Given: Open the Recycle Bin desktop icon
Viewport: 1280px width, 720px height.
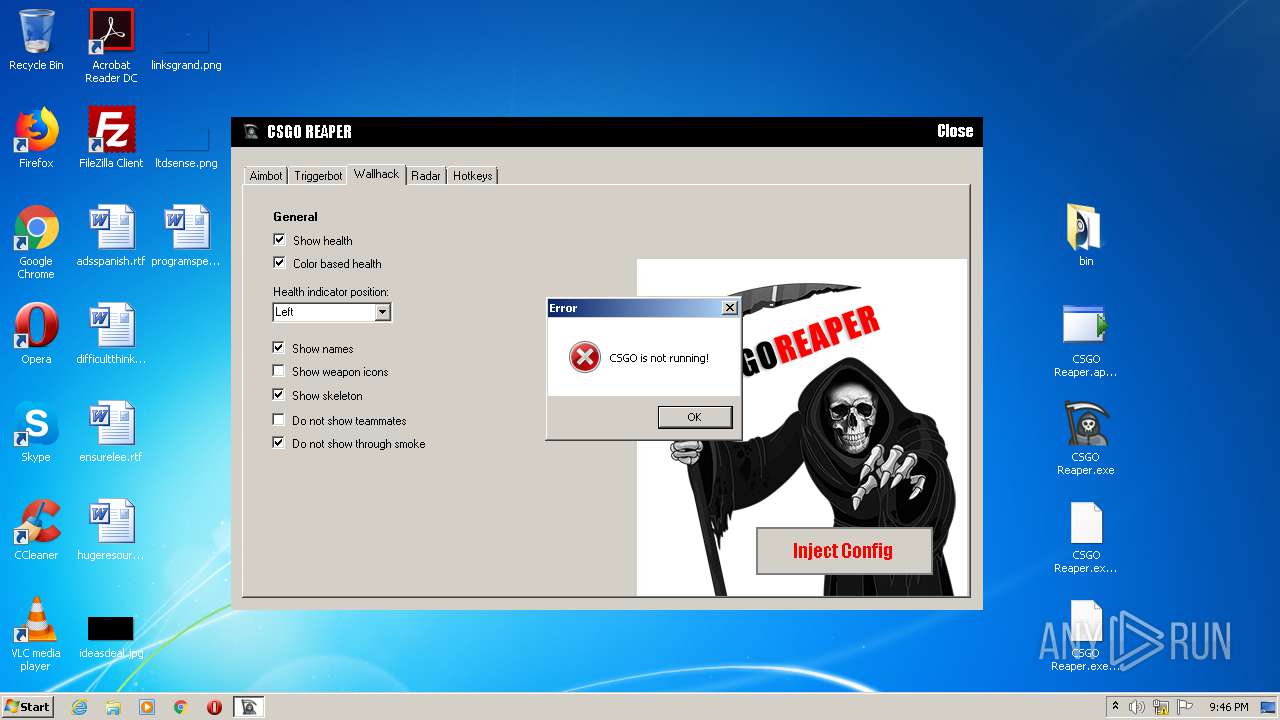Looking at the screenshot, I should pos(36,40).
